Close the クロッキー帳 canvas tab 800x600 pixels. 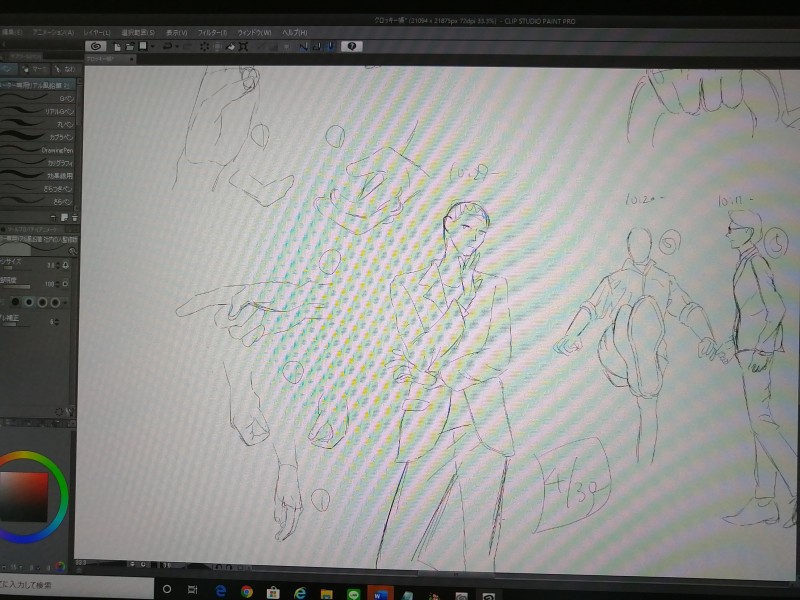[132, 59]
